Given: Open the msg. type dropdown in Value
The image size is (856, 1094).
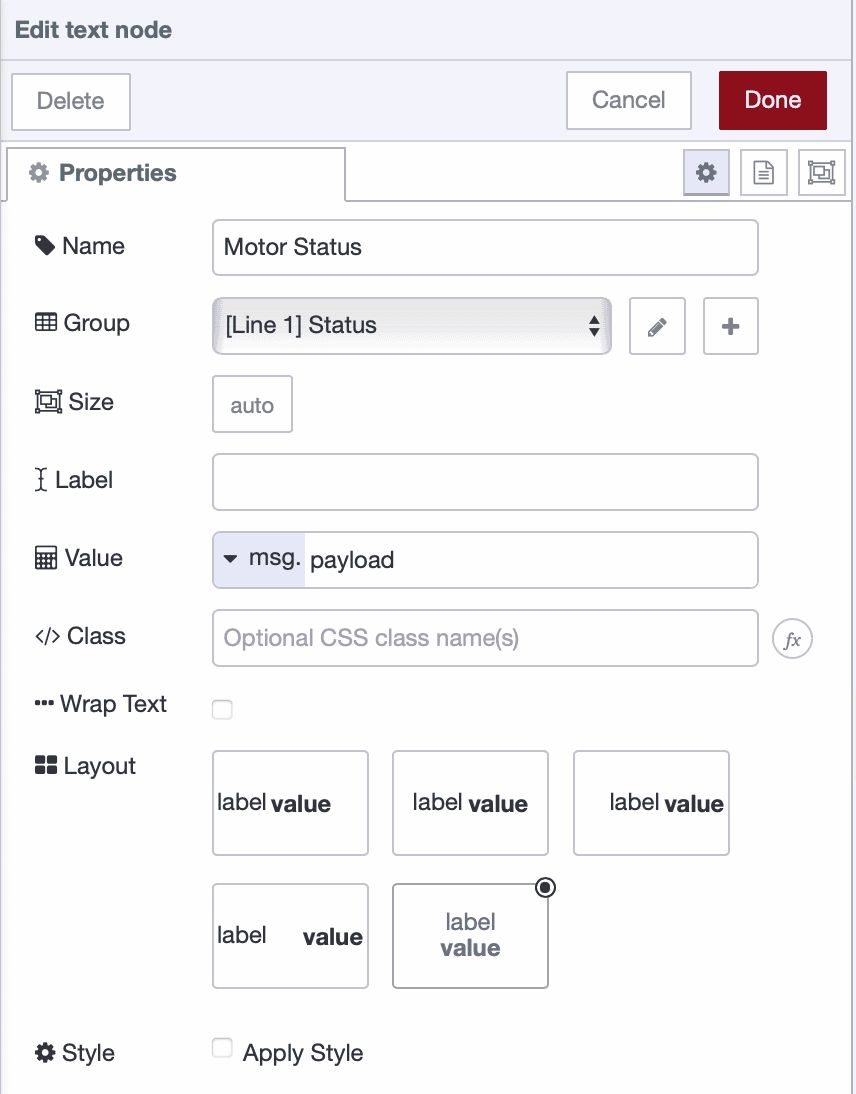Looking at the screenshot, I should (256, 560).
